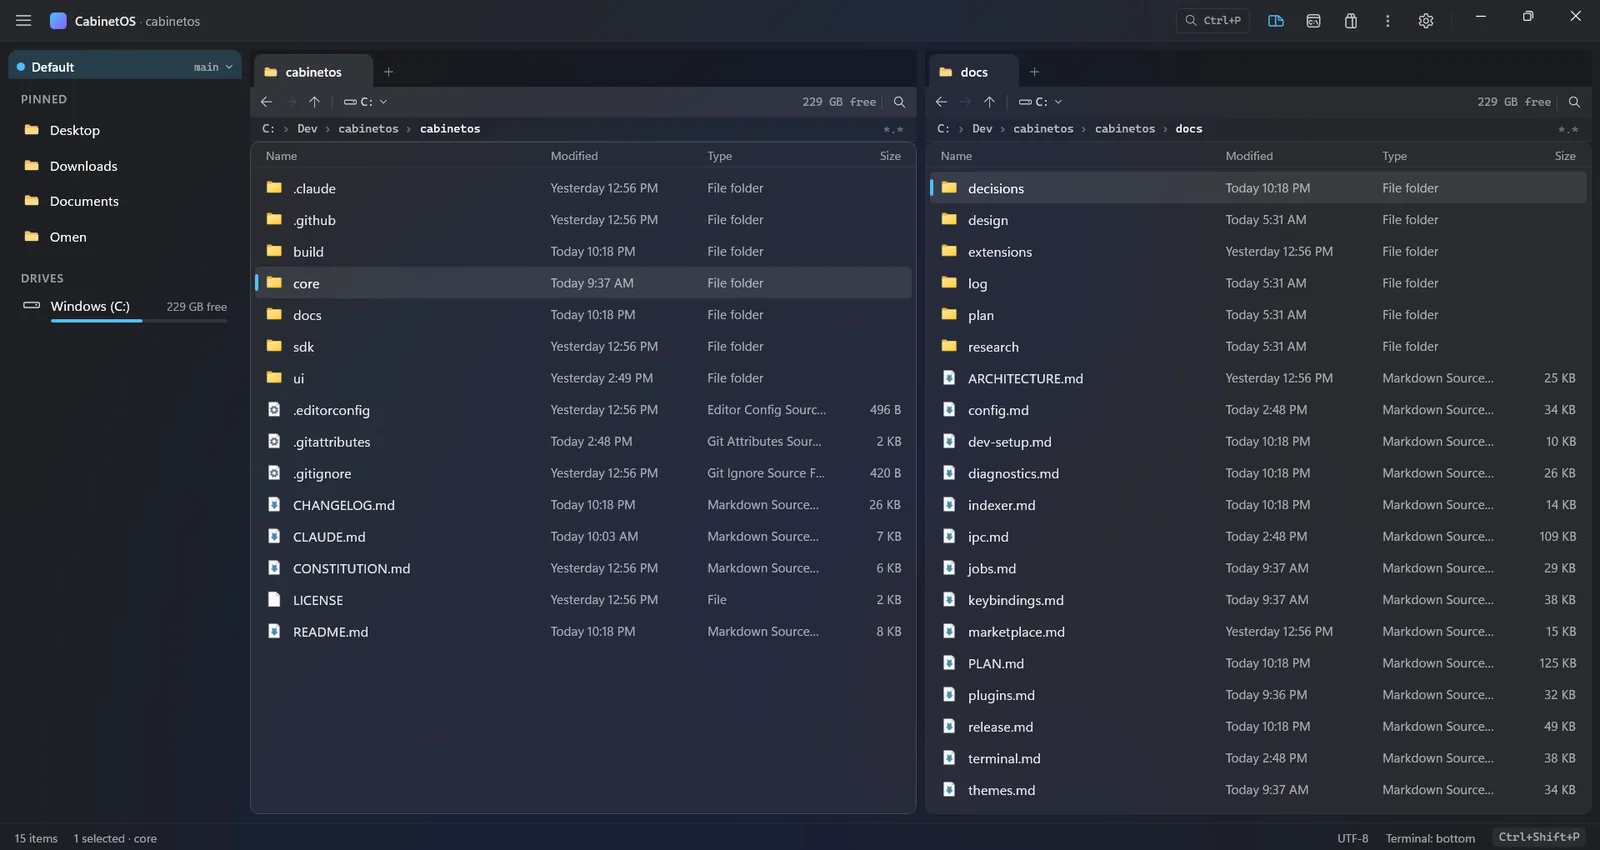The width and height of the screenshot is (1600, 850).
Task: Open the C: drive dropdown in docs pane
Action: click(x=1040, y=102)
